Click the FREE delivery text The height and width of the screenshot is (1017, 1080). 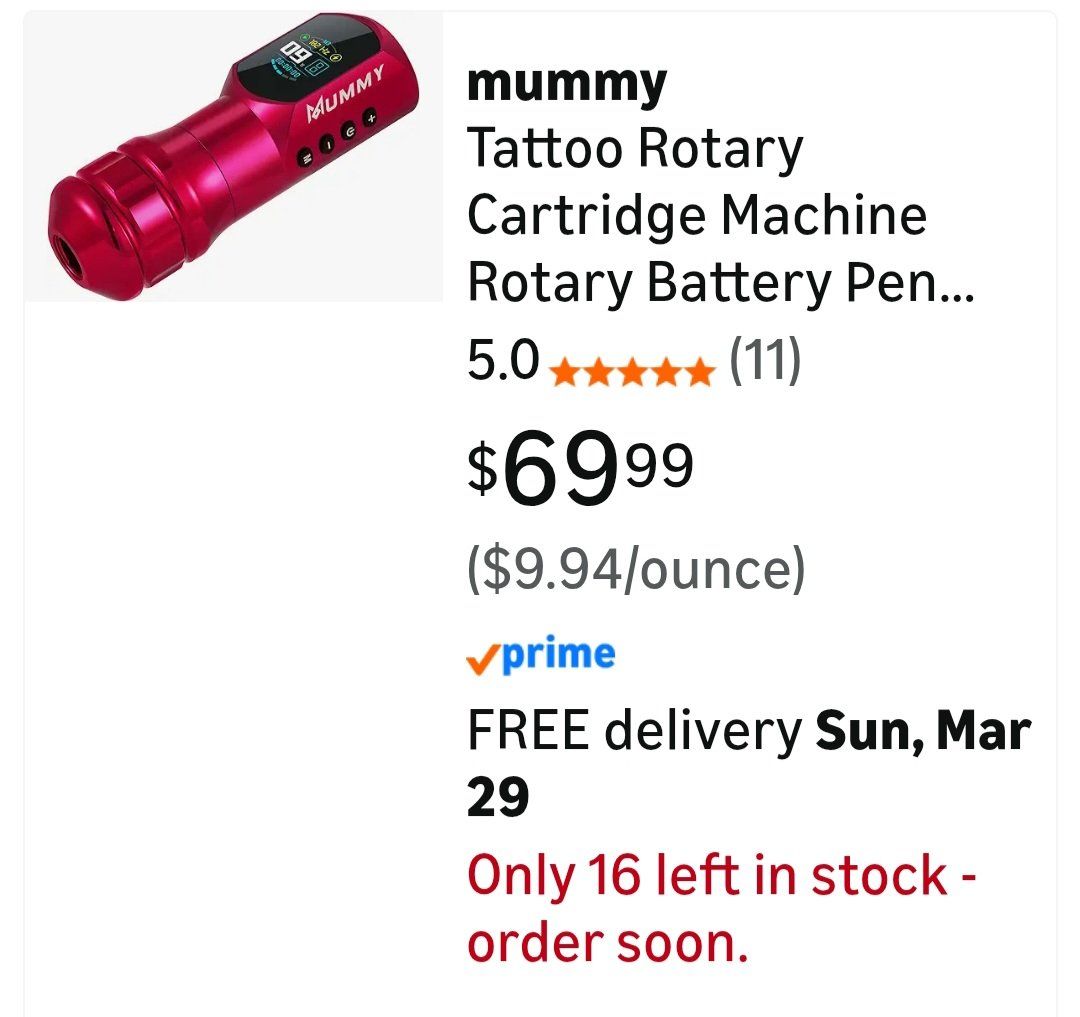(634, 731)
